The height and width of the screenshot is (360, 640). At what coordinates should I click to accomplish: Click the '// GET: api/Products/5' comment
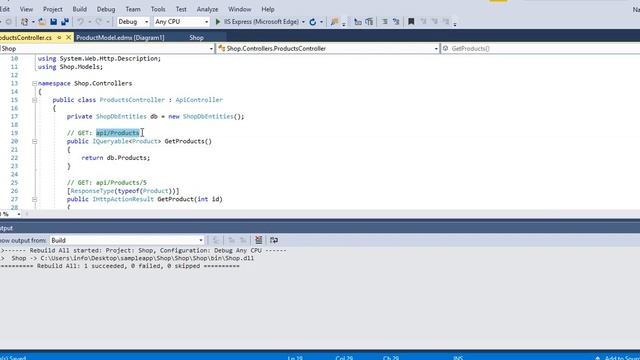coord(107,182)
